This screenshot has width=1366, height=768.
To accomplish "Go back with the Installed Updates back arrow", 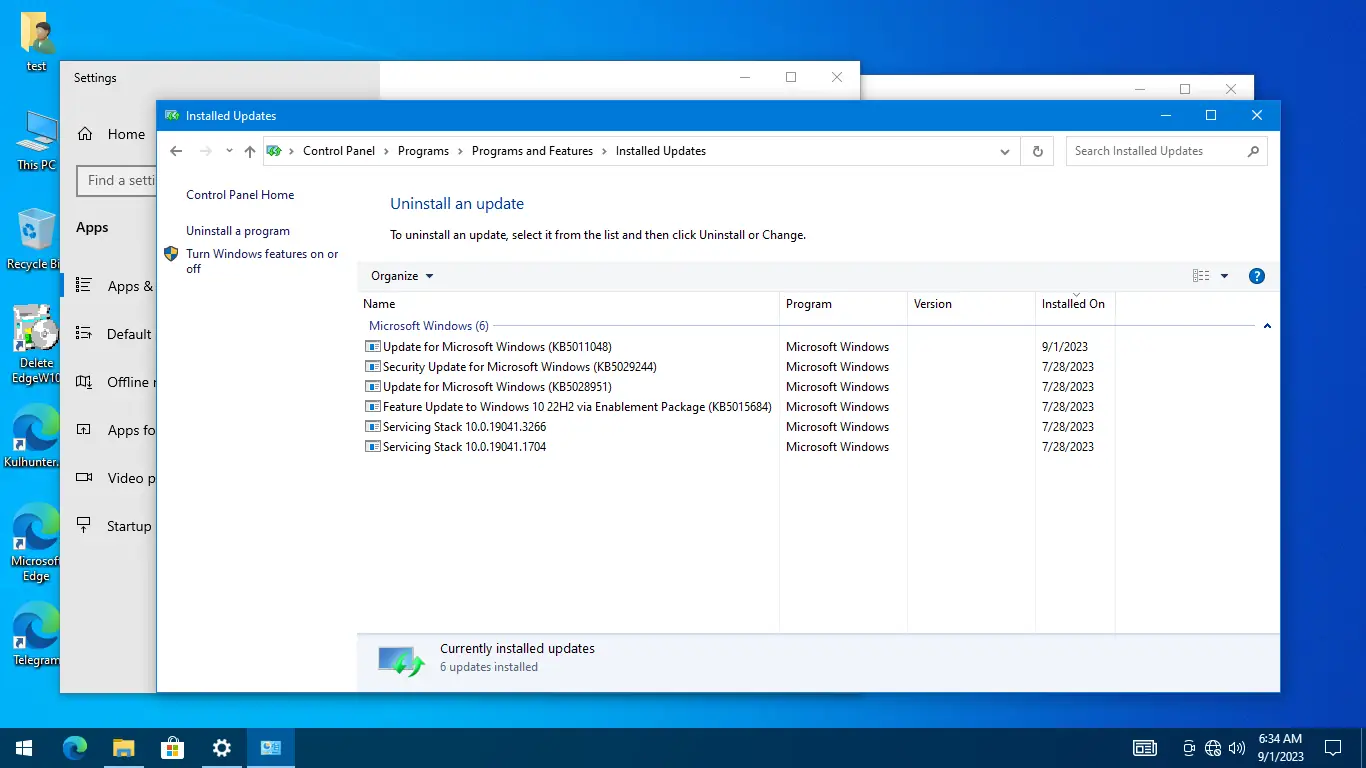I will pos(176,151).
